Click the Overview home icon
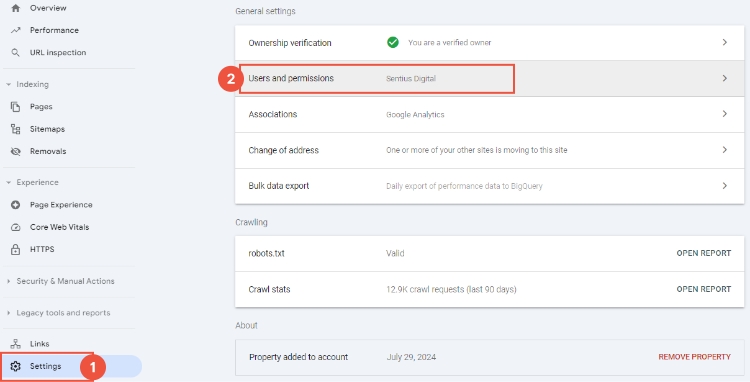 click(x=16, y=8)
